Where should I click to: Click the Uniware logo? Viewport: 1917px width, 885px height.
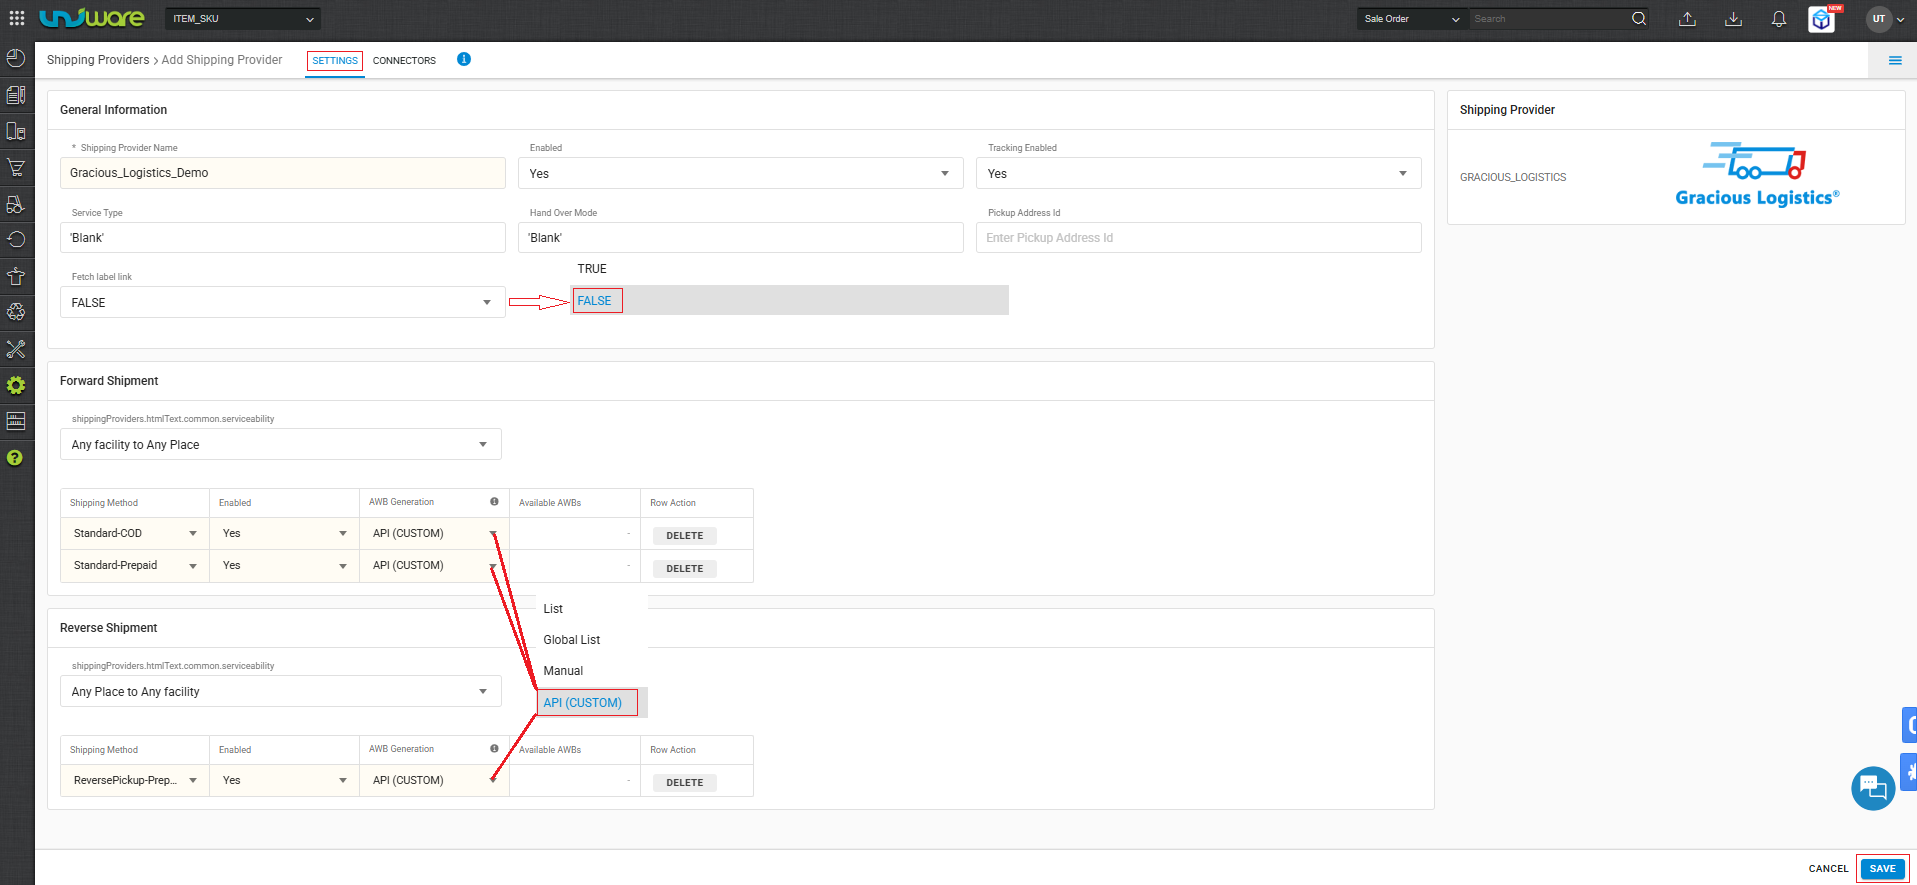(x=92, y=18)
